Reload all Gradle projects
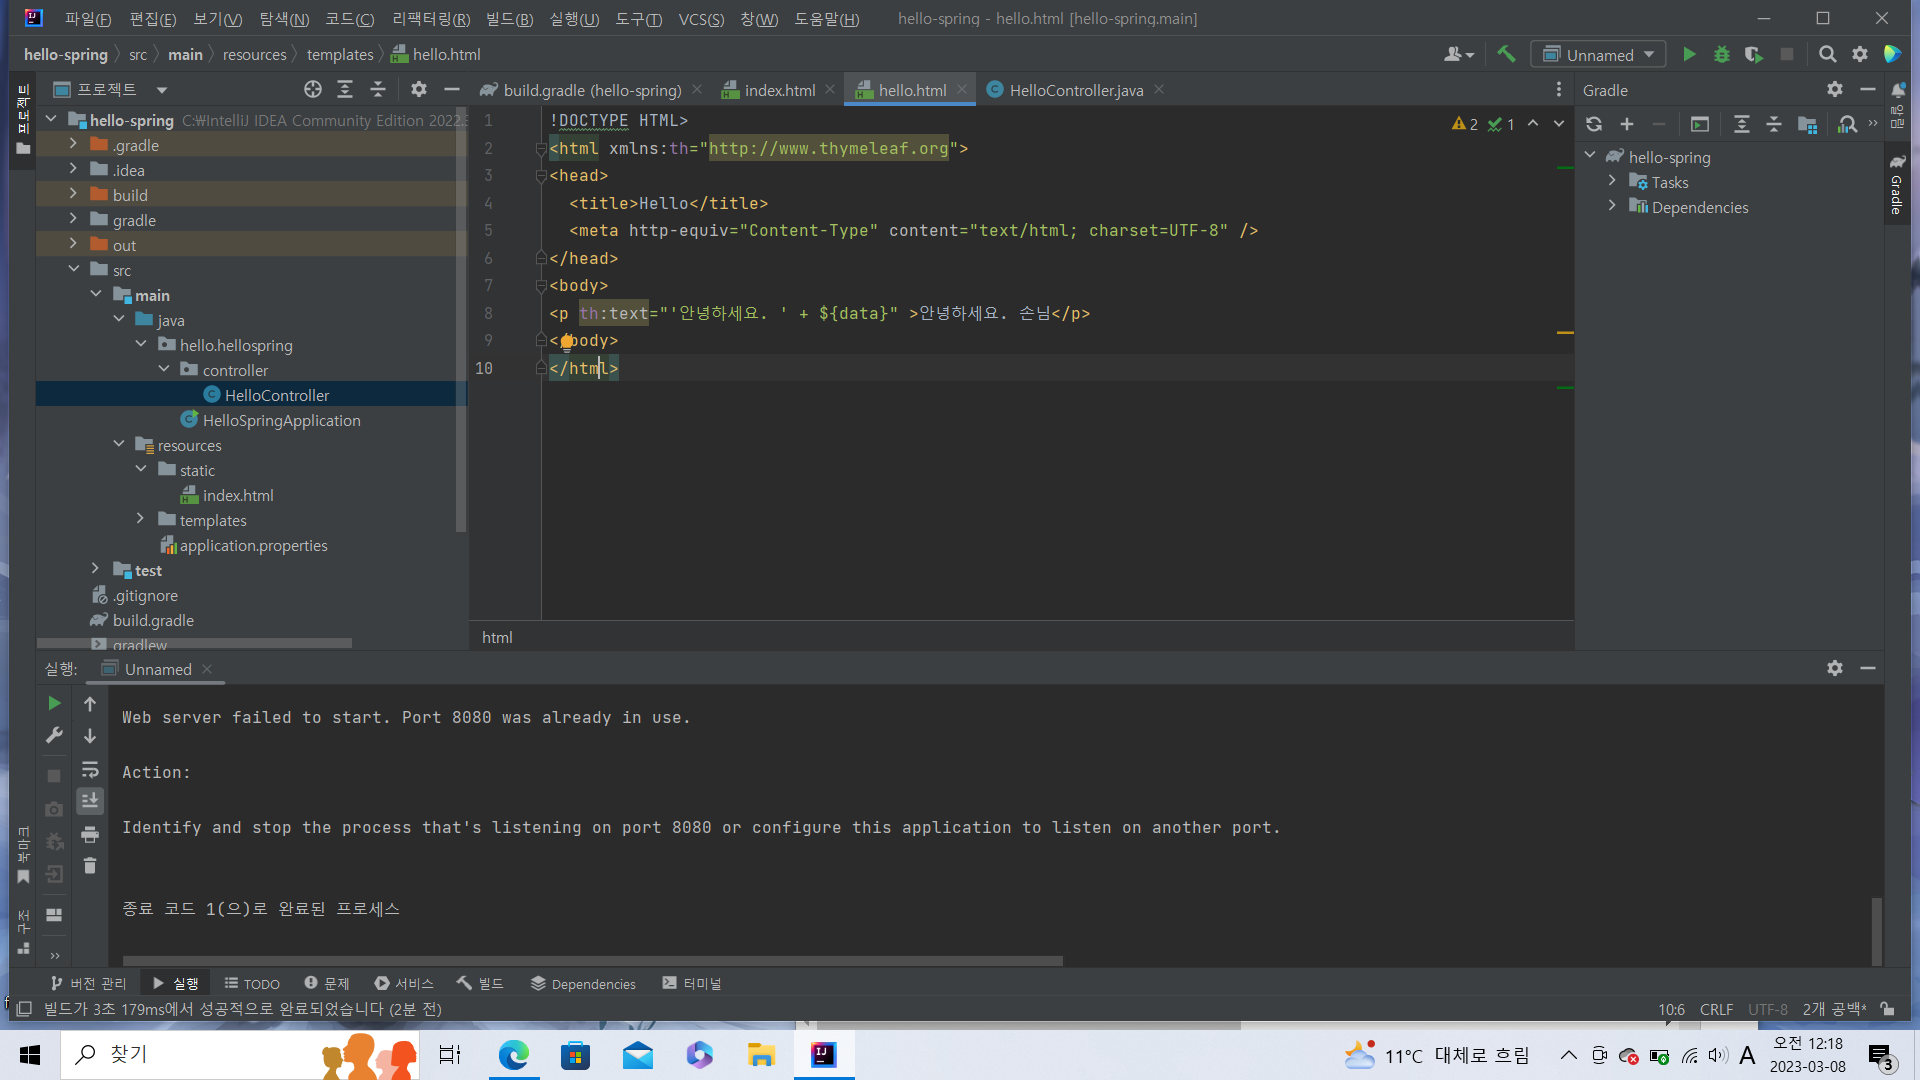This screenshot has height=1080, width=1920. tap(1594, 124)
